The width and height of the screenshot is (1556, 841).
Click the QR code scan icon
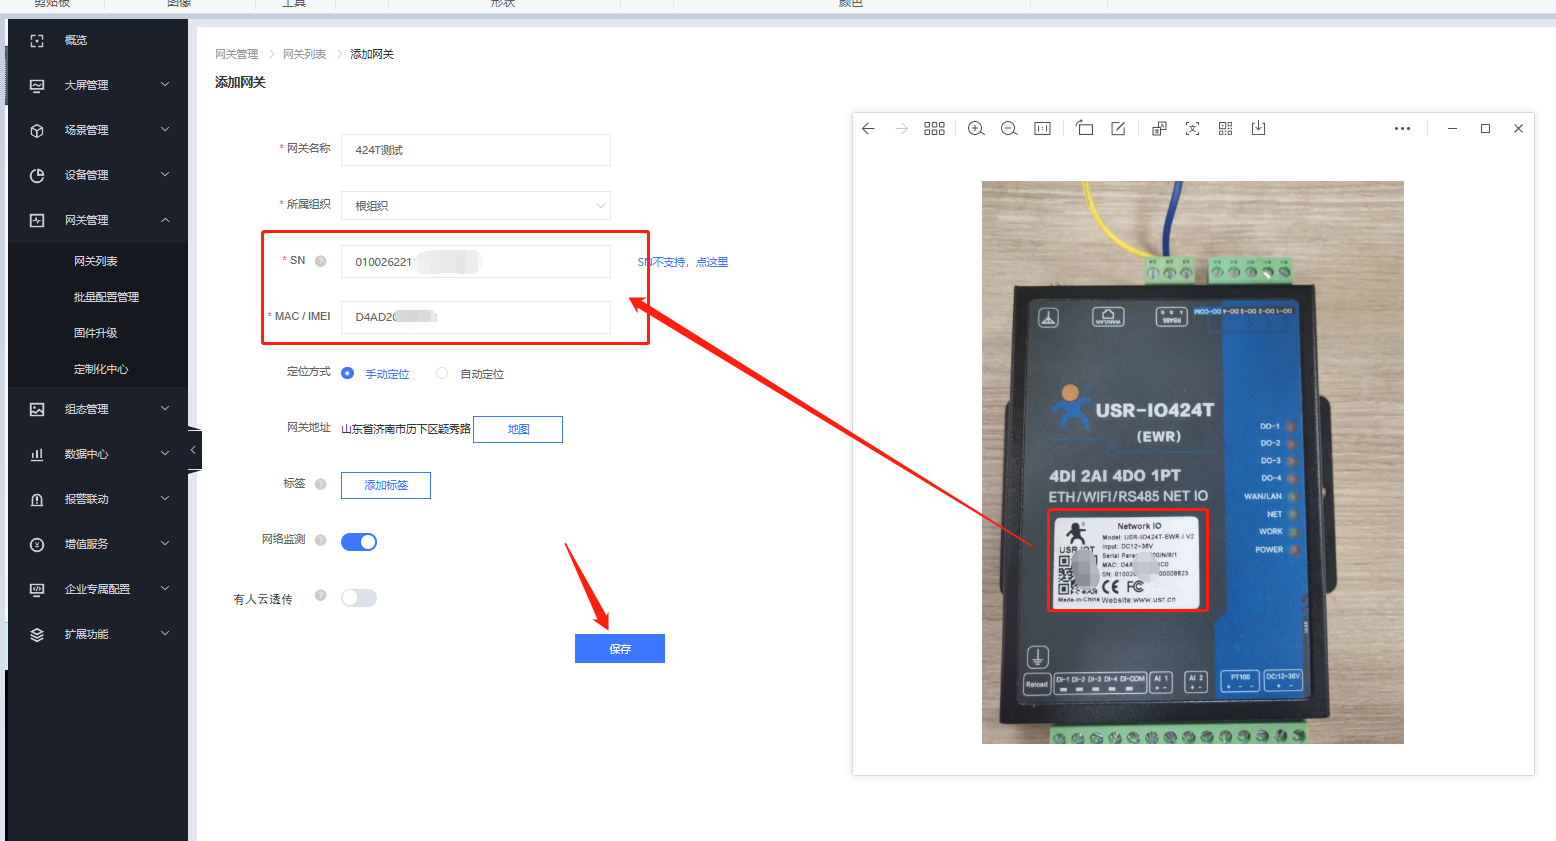(1225, 129)
